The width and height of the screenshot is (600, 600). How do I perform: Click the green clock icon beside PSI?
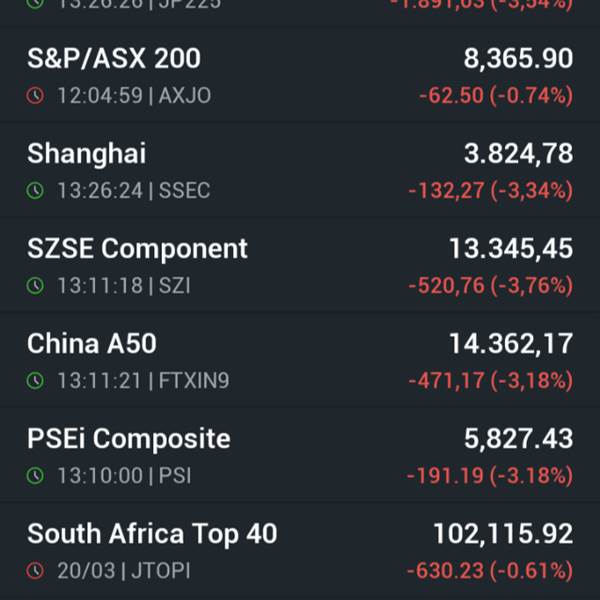(36, 476)
